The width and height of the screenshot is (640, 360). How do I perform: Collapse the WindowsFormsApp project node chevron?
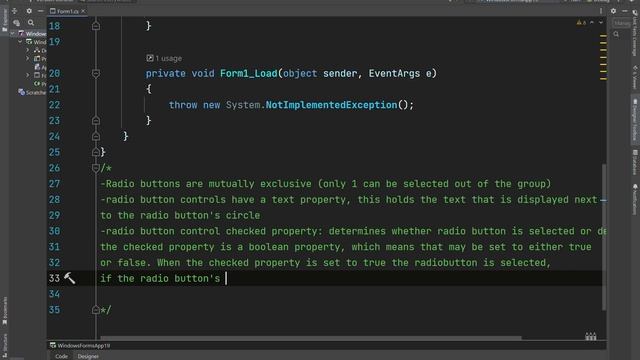coord(20,42)
